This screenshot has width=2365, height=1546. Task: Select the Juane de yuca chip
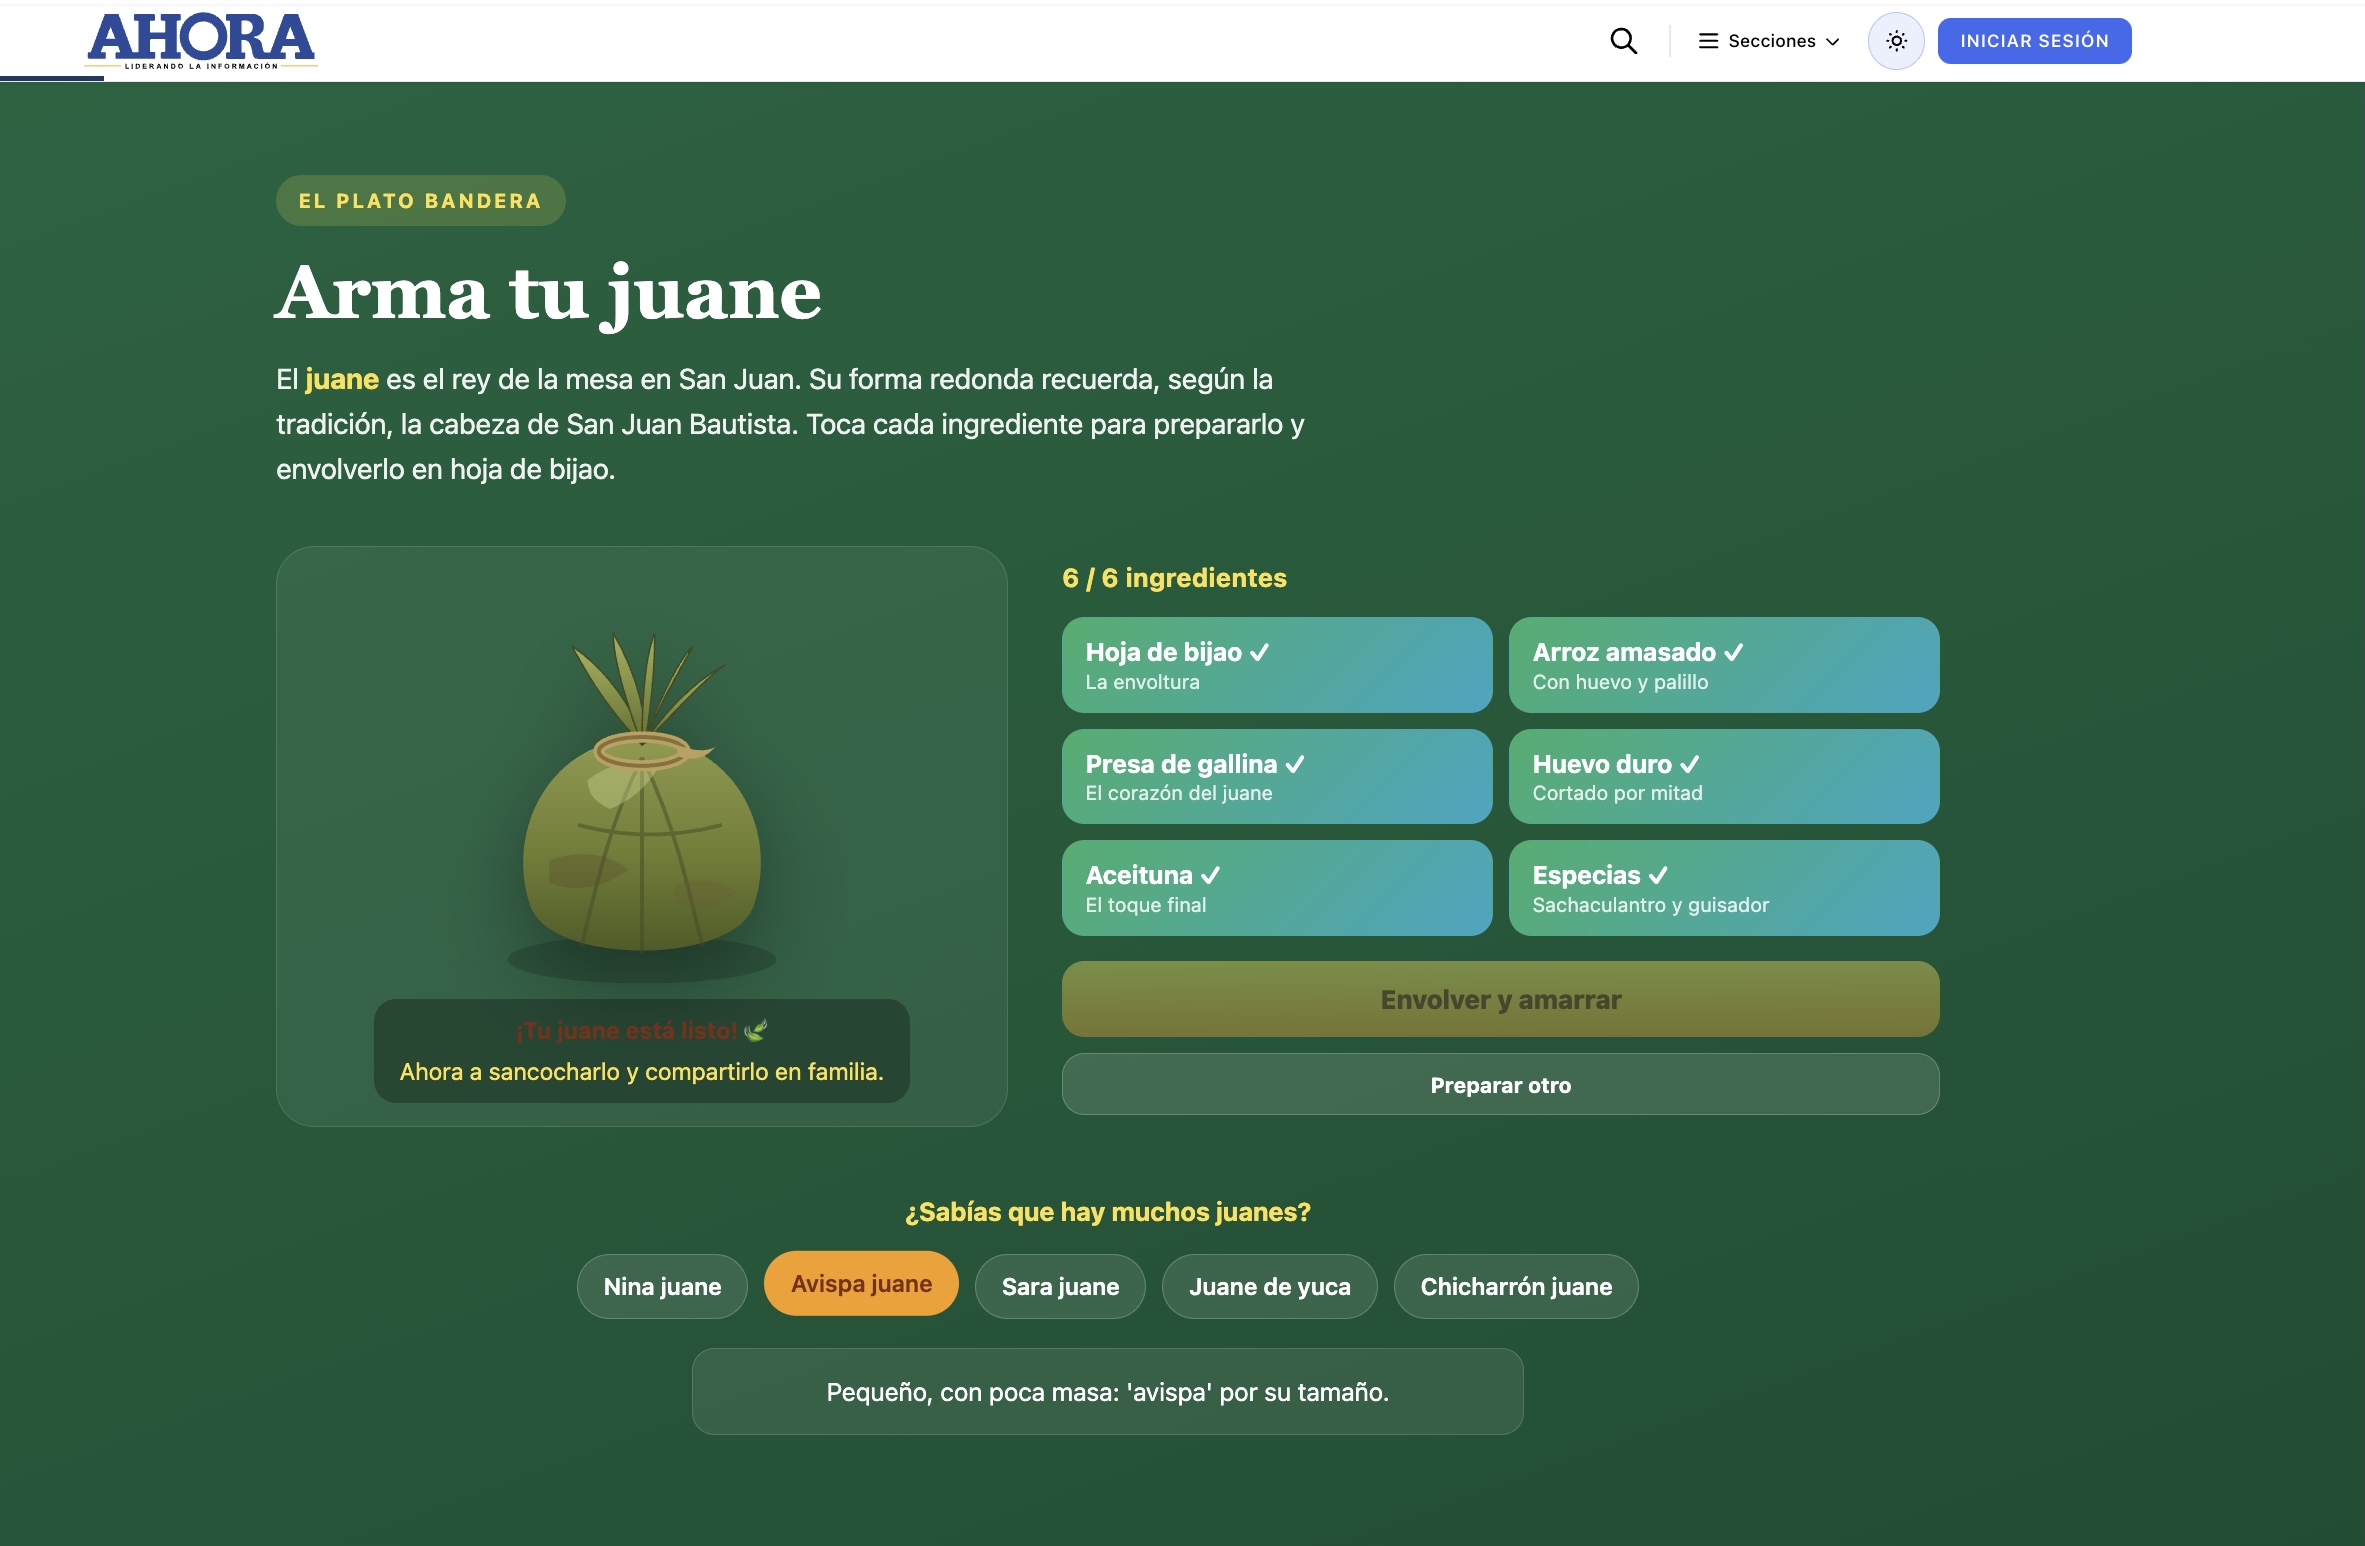(1269, 1286)
